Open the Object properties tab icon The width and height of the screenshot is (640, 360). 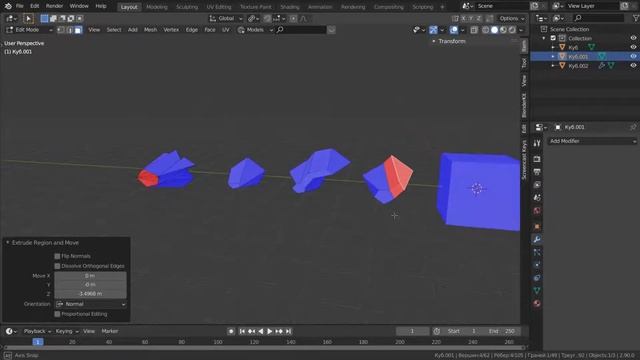(537, 227)
